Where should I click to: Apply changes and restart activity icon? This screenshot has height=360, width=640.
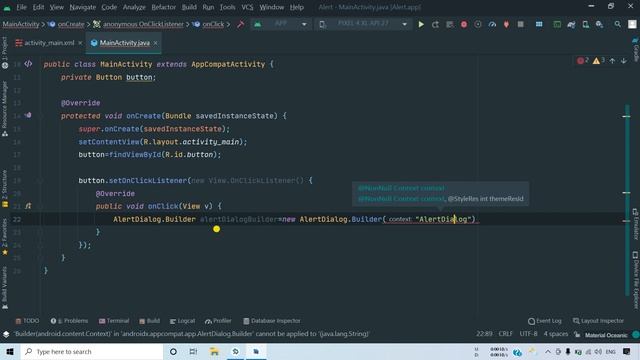coord(435,24)
